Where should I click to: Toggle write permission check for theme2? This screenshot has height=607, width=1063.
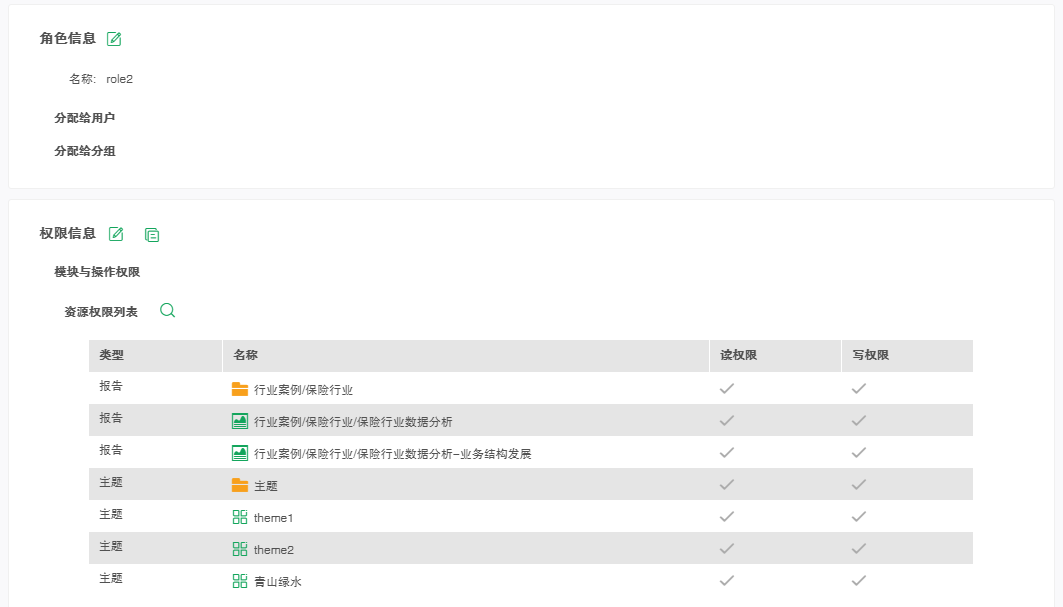(858, 549)
